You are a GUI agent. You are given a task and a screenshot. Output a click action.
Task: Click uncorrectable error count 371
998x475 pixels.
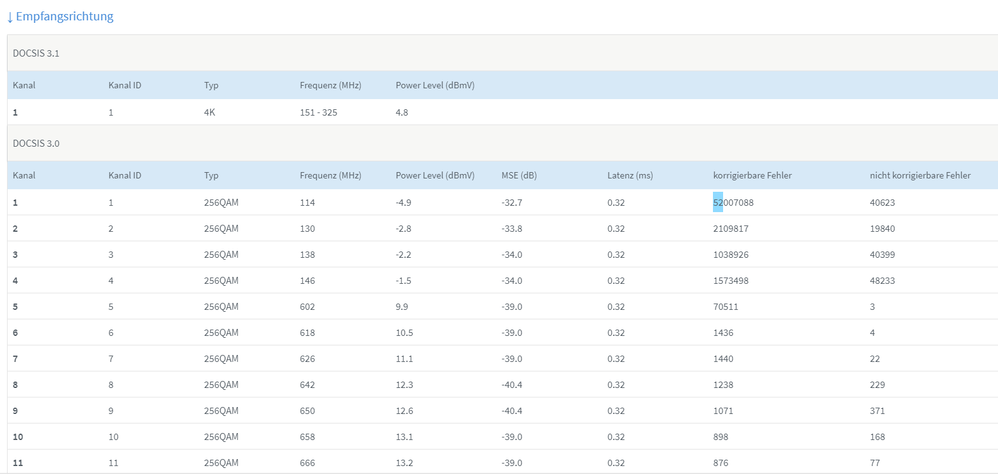coord(877,411)
